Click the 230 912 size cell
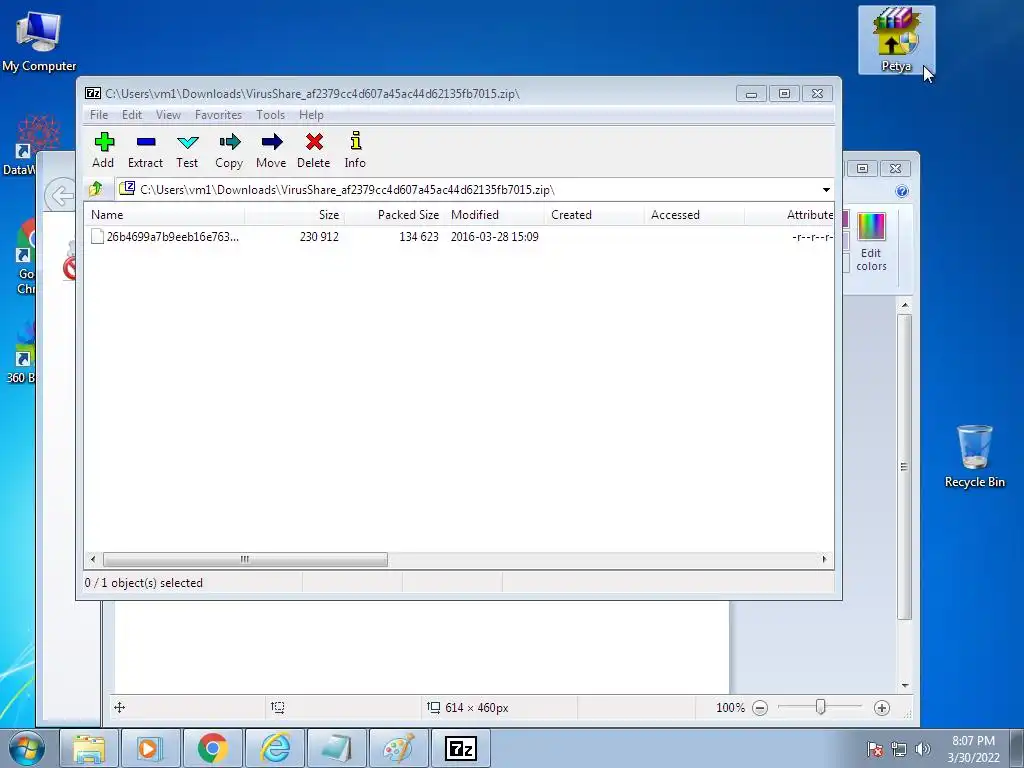 (x=319, y=236)
